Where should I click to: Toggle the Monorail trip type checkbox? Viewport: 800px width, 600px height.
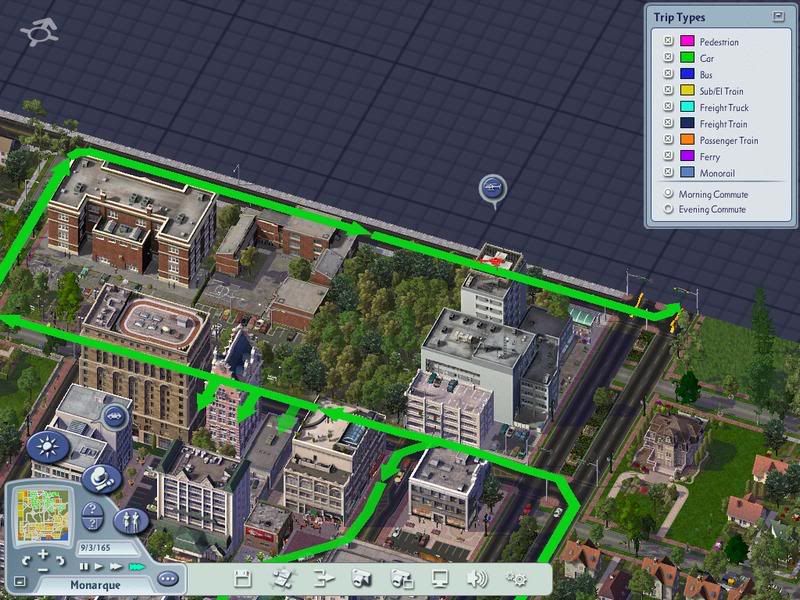(668, 172)
